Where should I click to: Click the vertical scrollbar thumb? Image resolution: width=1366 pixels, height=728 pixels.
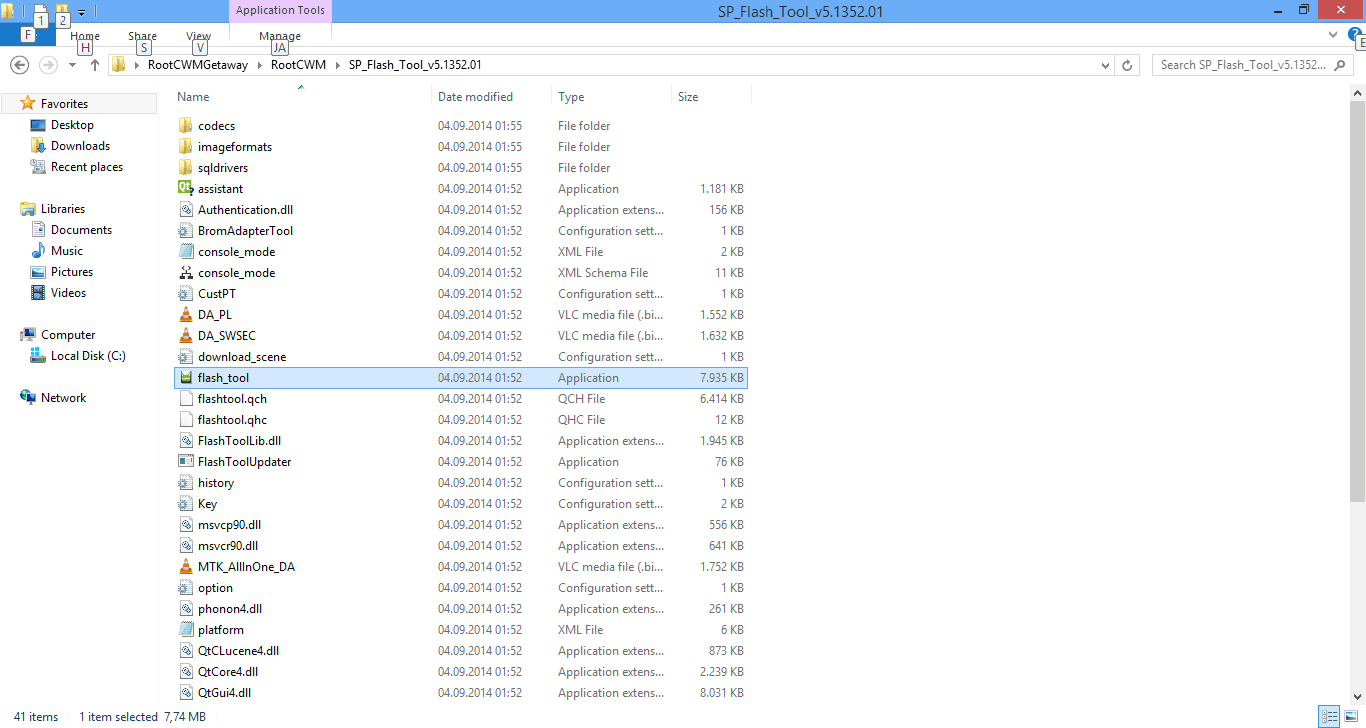click(x=1358, y=300)
